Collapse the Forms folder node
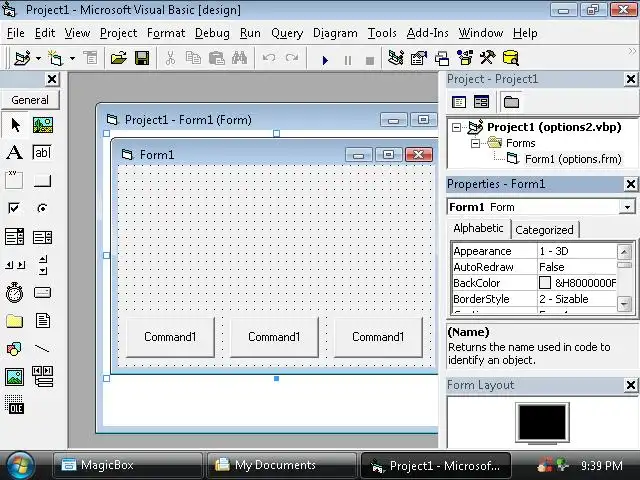 [x=475, y=144]
